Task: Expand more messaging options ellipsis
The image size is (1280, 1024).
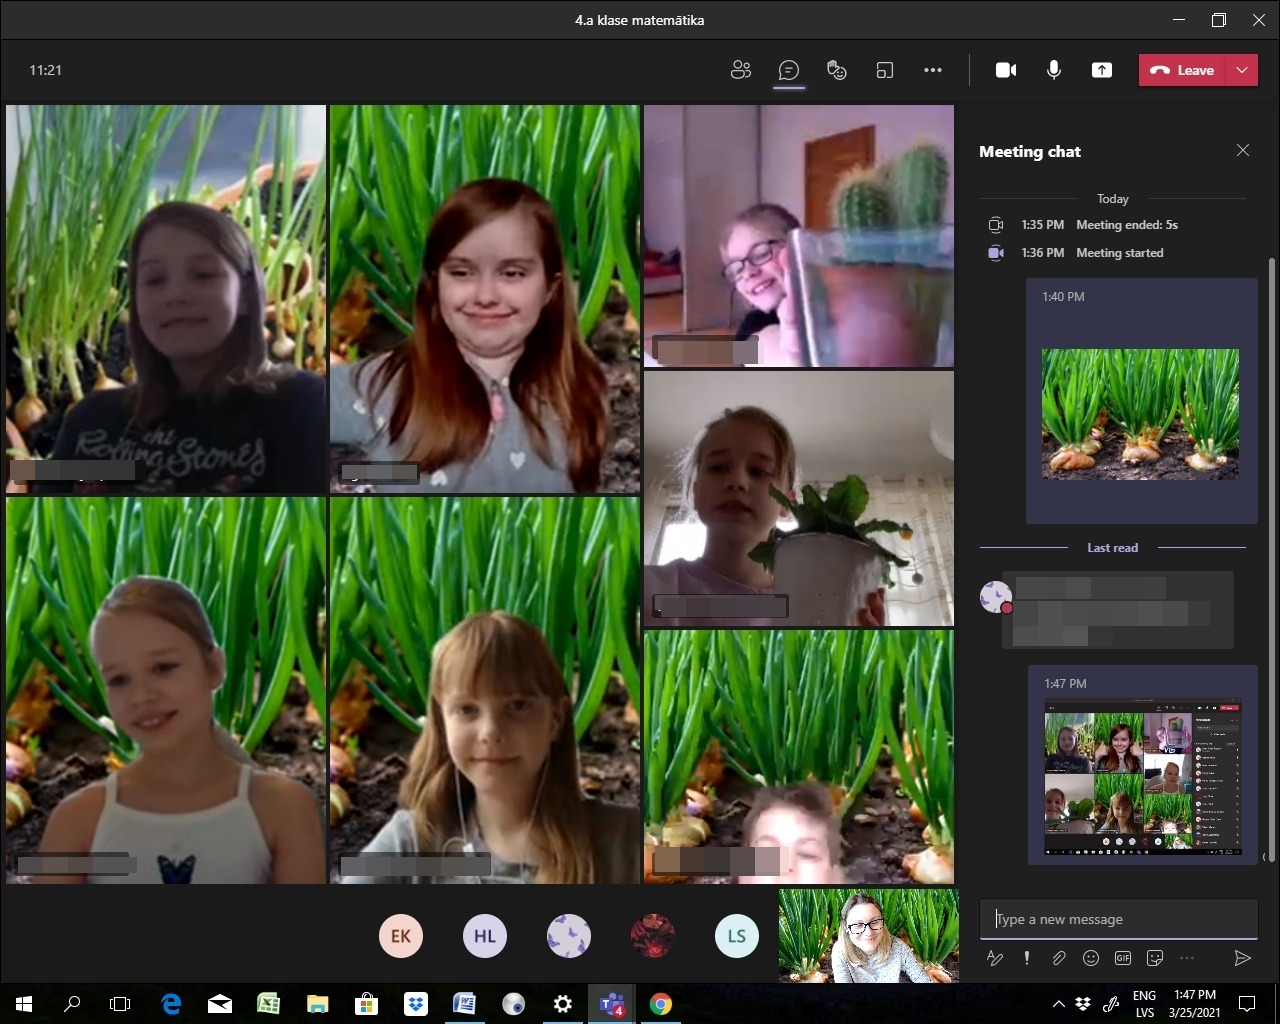Action: pos(1187,958)
